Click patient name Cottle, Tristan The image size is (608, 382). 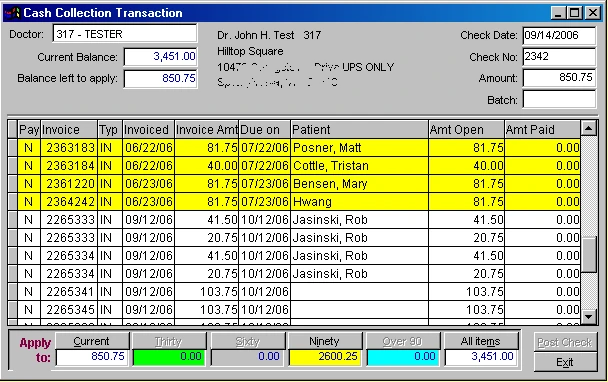click(331, 166)
